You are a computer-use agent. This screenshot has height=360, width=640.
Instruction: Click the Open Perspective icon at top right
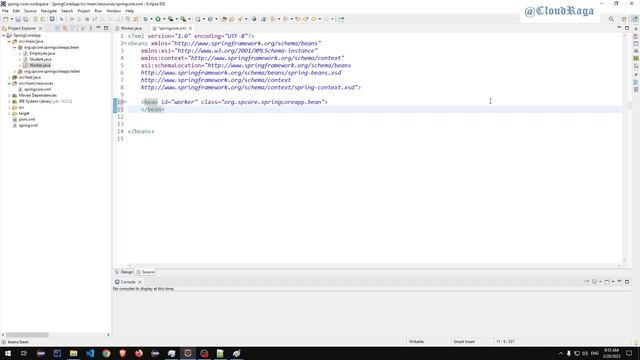coord(624,19)
